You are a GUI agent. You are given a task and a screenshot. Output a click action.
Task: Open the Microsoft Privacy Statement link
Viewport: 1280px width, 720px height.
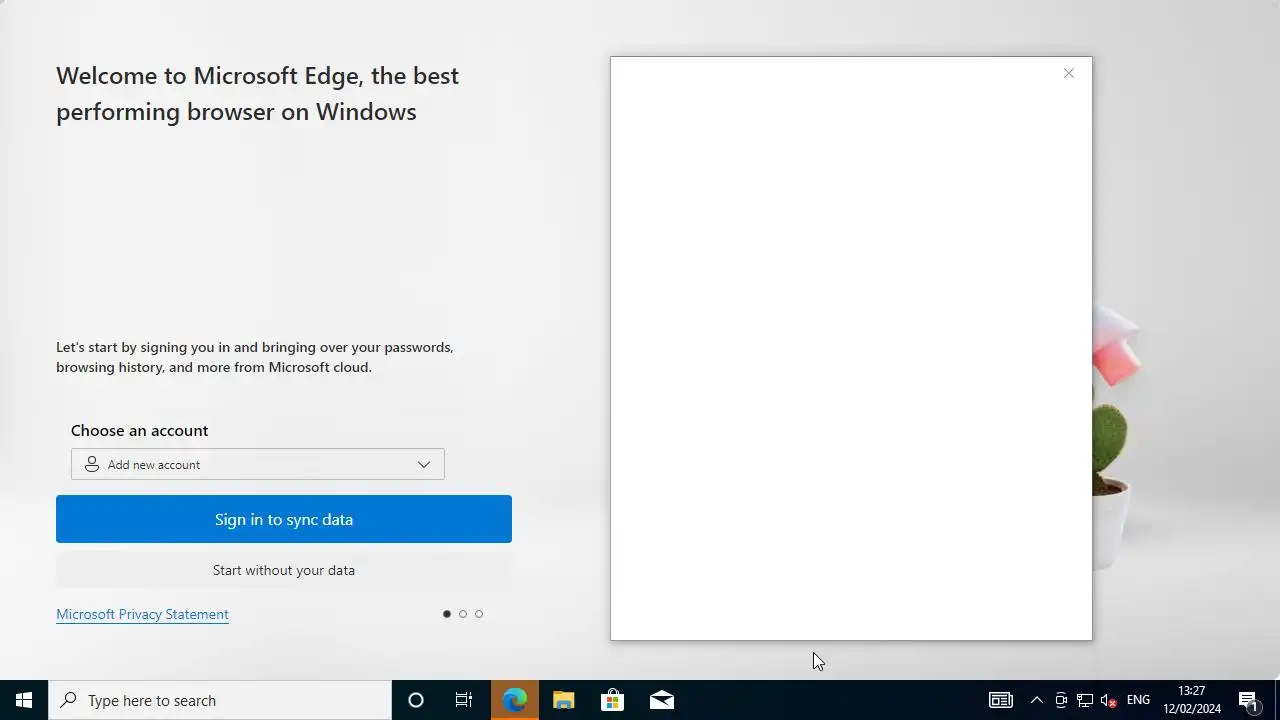coord(142,614)
